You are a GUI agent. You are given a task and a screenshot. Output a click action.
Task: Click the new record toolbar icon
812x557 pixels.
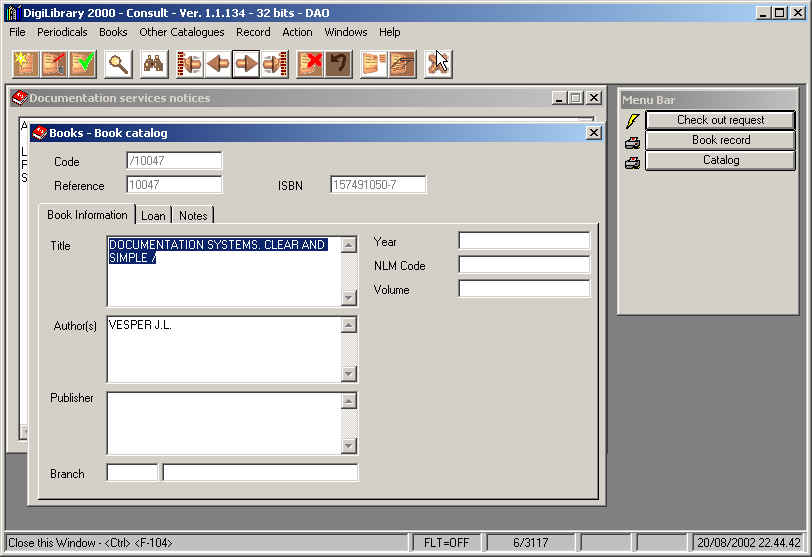click(x=25, y=64)
